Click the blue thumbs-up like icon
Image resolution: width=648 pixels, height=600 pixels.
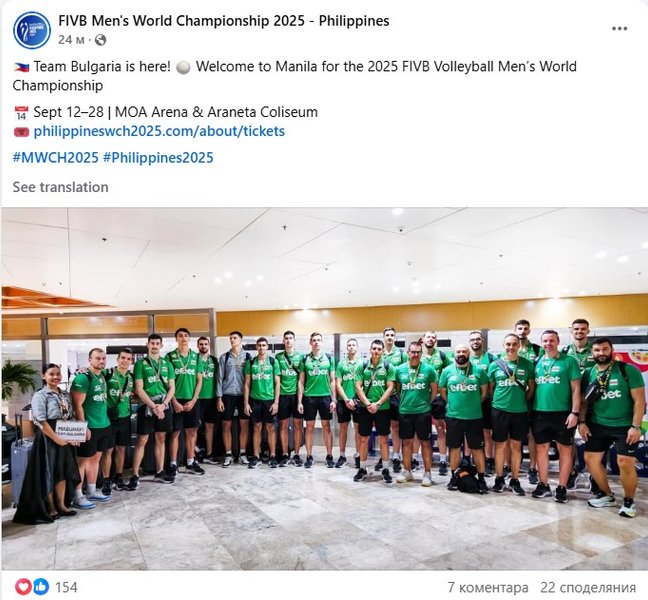click(41, 587)
